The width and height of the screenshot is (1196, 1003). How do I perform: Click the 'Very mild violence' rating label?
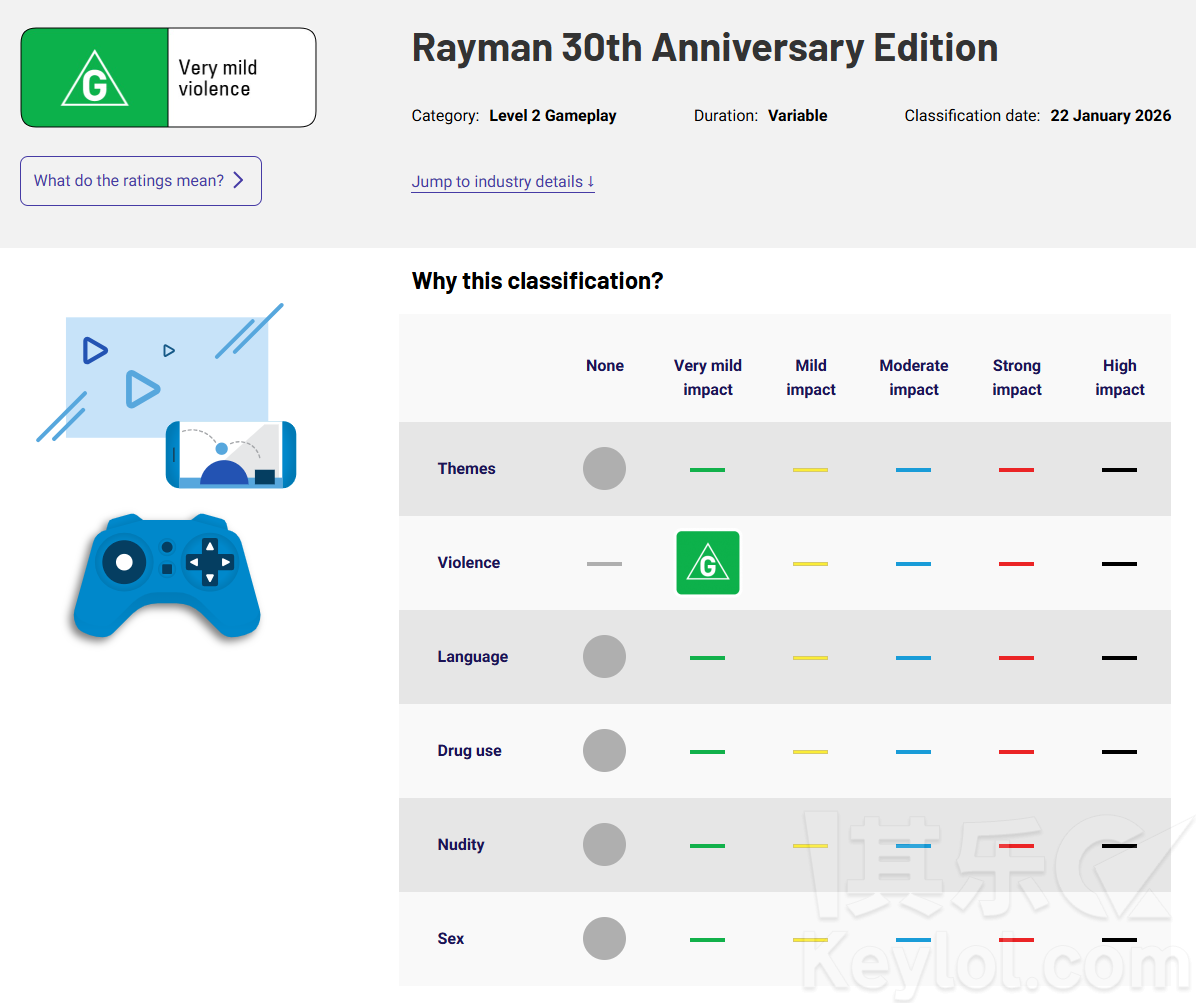(218, 78)
